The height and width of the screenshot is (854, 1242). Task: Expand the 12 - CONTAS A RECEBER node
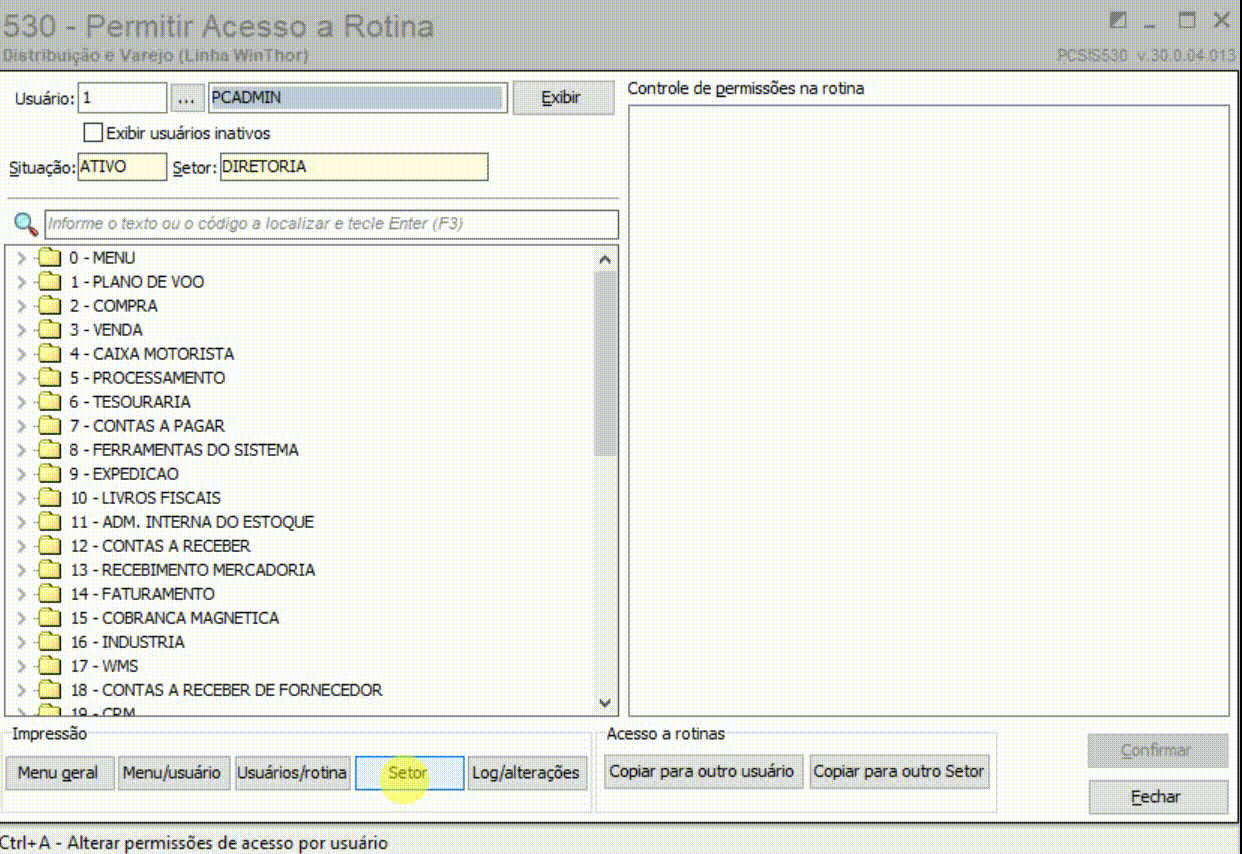click(22, 546)
